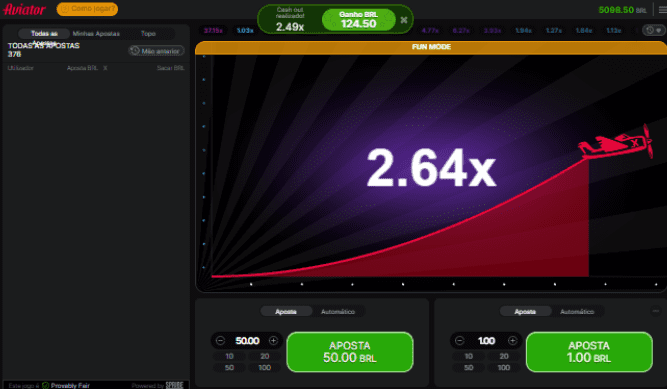Open the 37.15x round result

(x=213, y=31)
